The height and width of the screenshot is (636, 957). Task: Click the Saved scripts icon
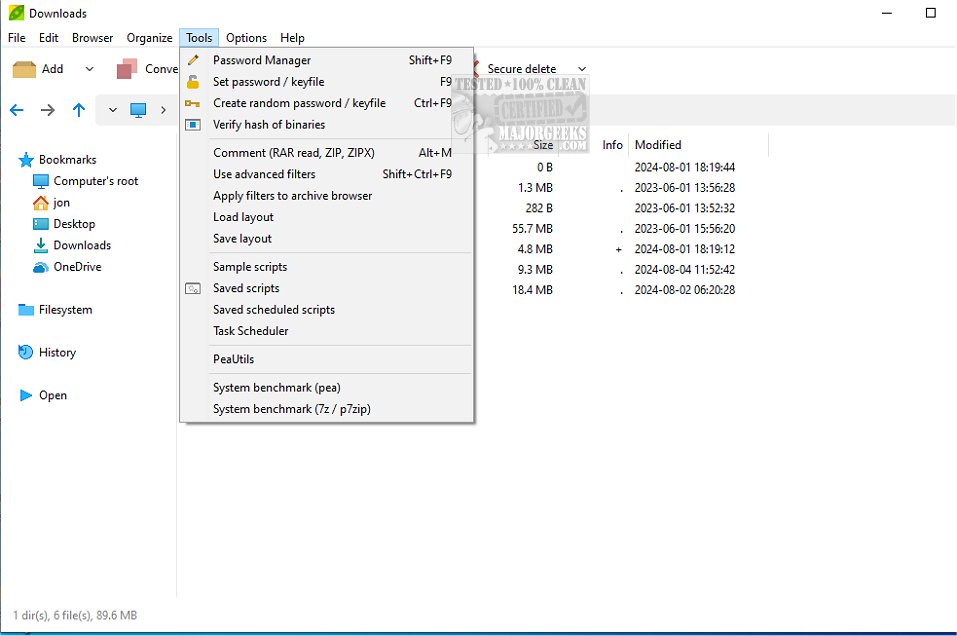193,289
